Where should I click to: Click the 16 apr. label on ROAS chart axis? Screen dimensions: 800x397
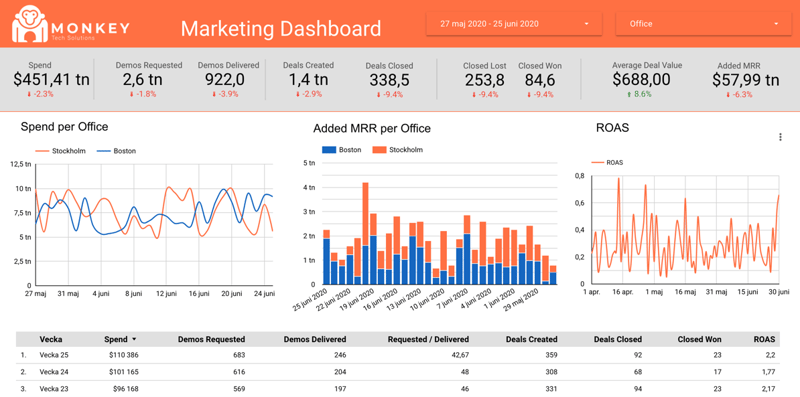(622, 292)
